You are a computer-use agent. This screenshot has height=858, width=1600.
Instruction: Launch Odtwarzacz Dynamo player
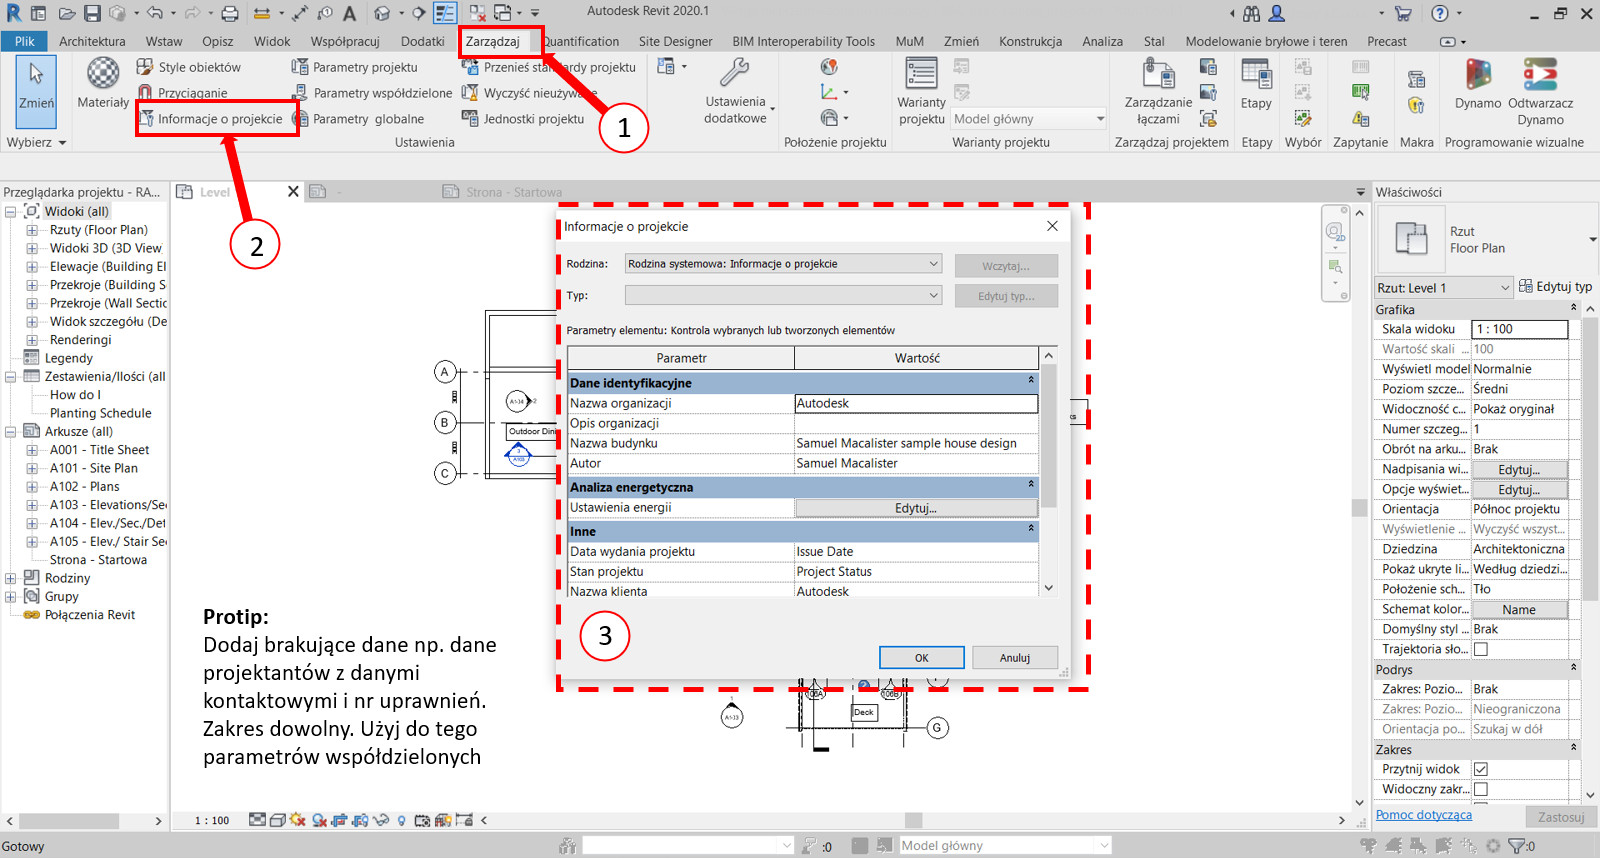click(1540, 76)
